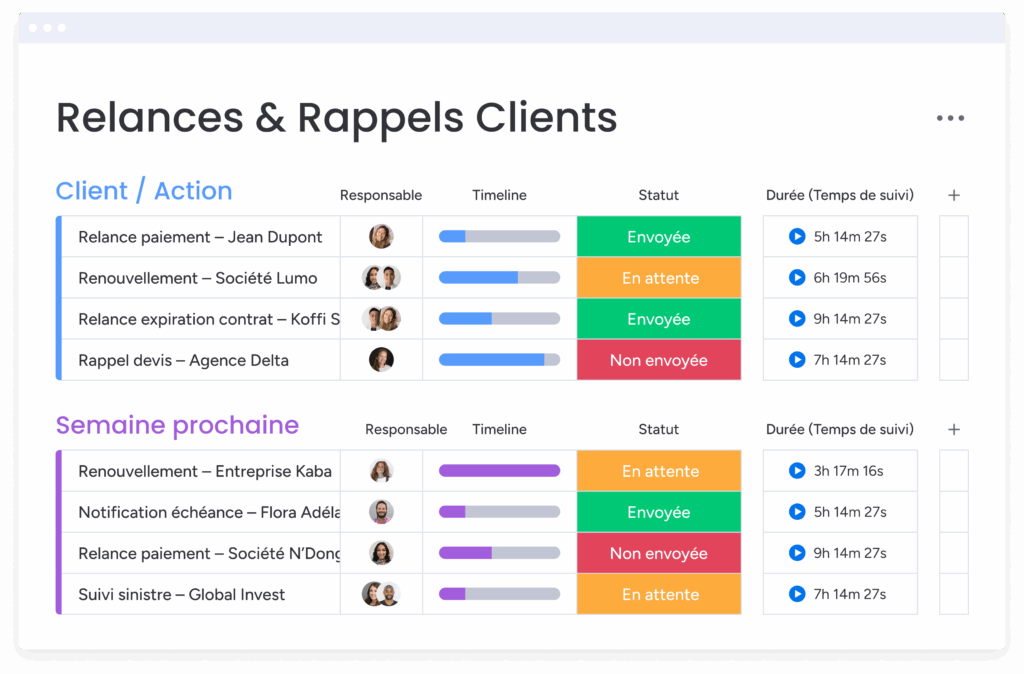Screen dimensions: 1024x674
Task: Open the assignee avatars for Global Invest row
Action: pos(381,594)
